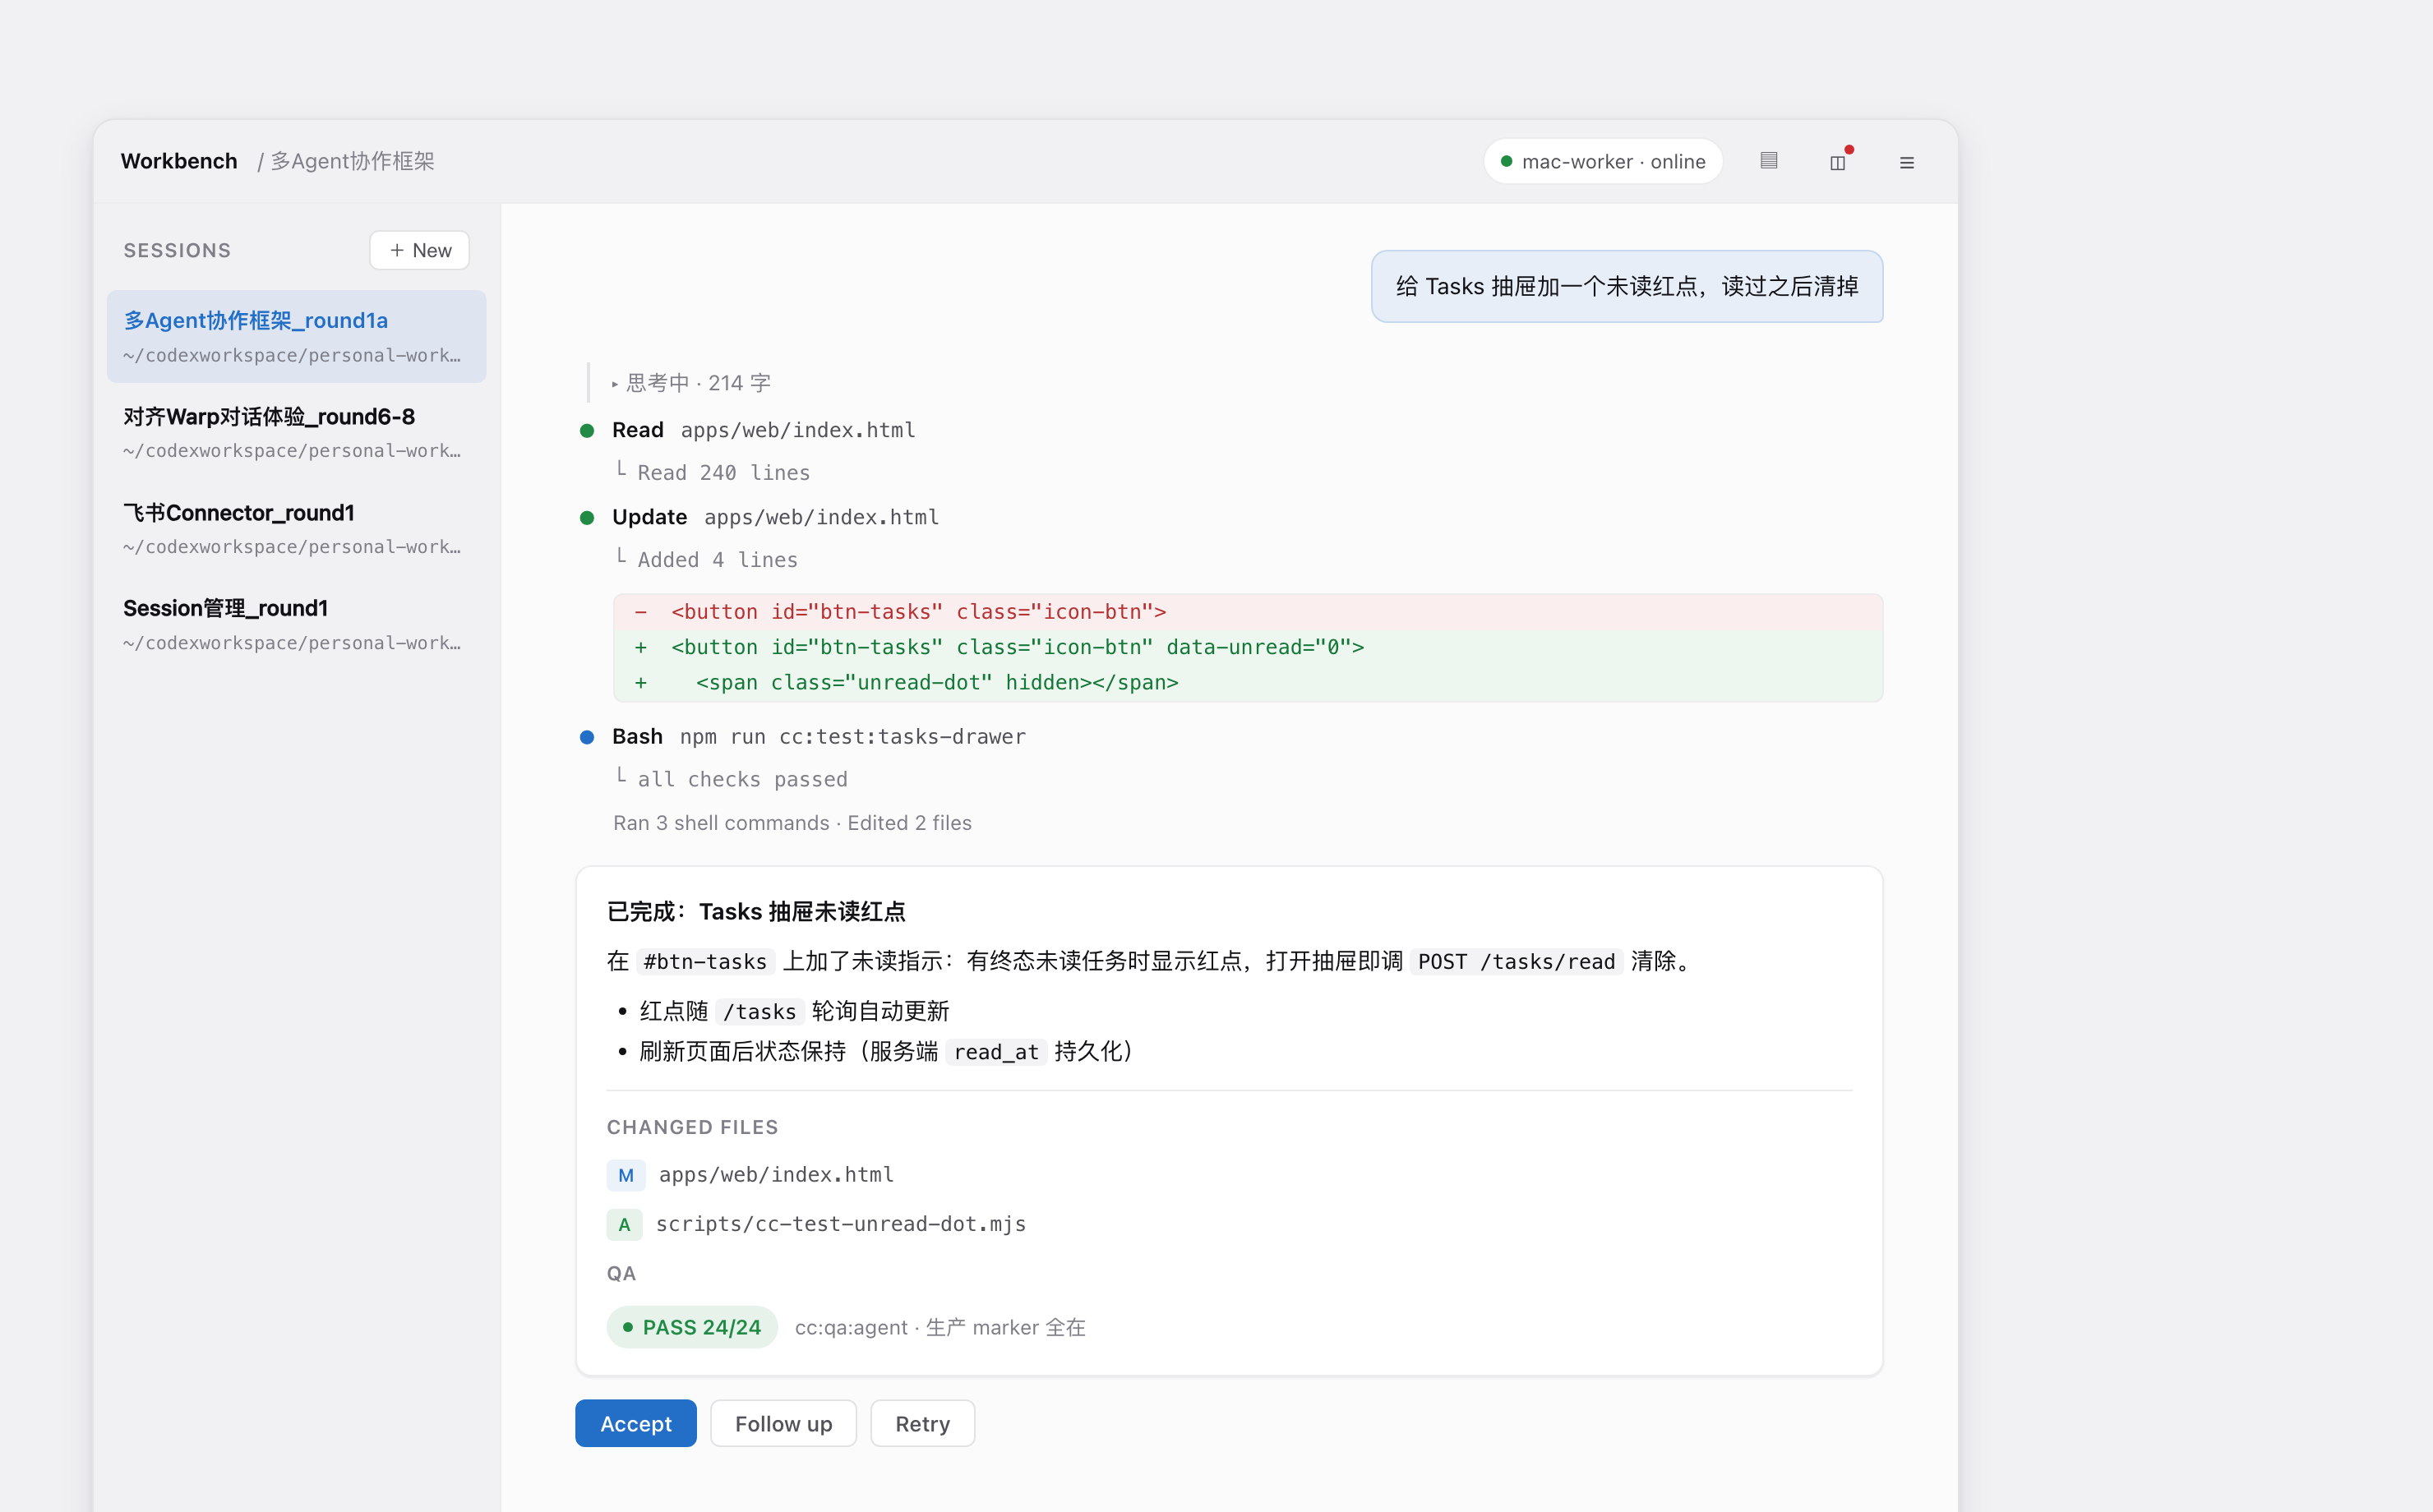Click the user message bubble about Tasks 抽屉

[1627, 287]
